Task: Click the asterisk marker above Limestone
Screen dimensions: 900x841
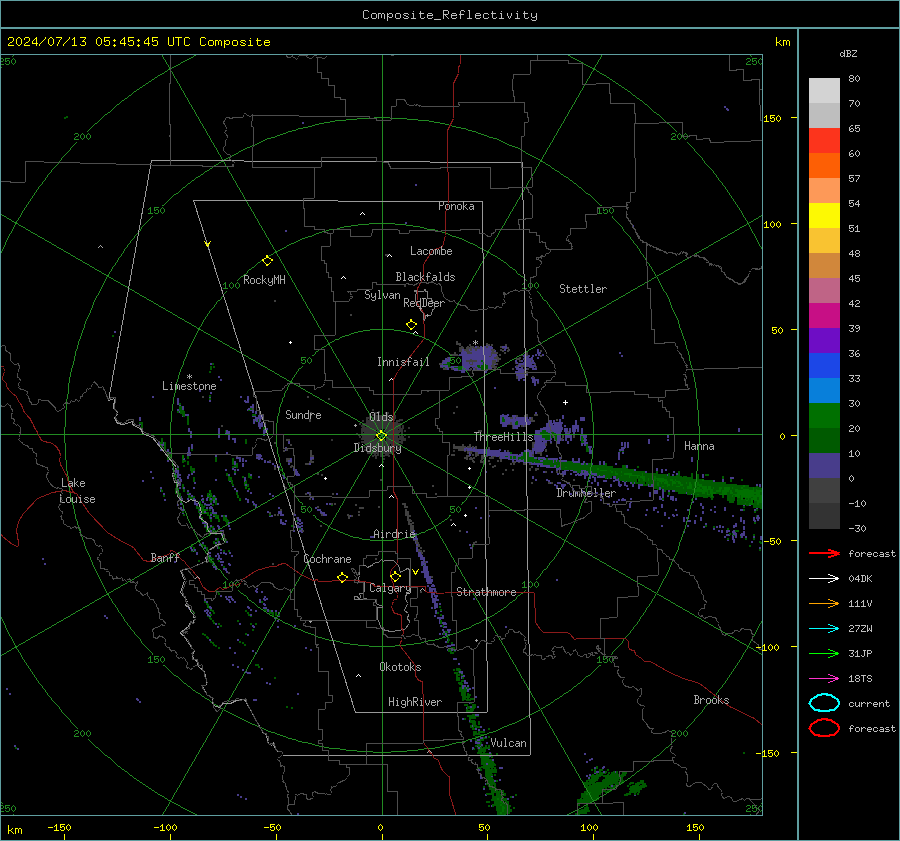Action: (x=189, y=377)
